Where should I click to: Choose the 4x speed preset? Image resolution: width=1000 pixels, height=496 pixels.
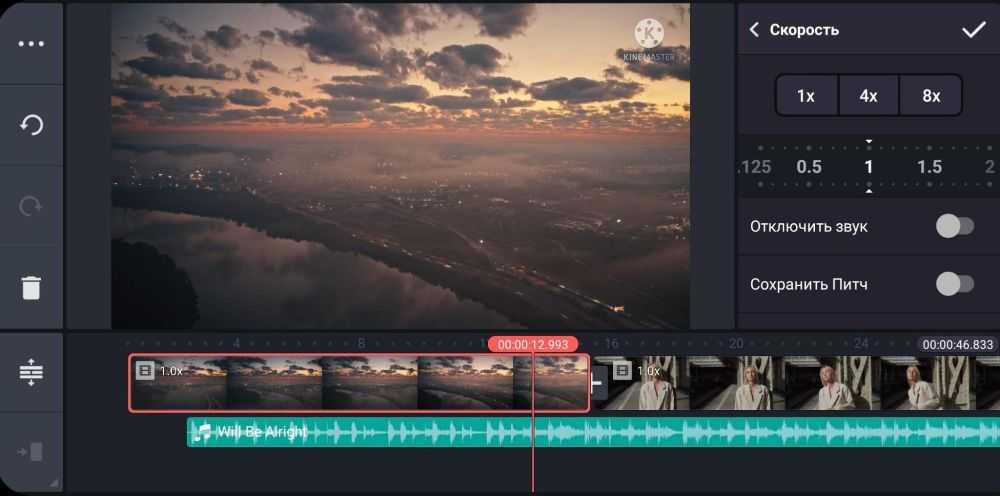(868, 96)
